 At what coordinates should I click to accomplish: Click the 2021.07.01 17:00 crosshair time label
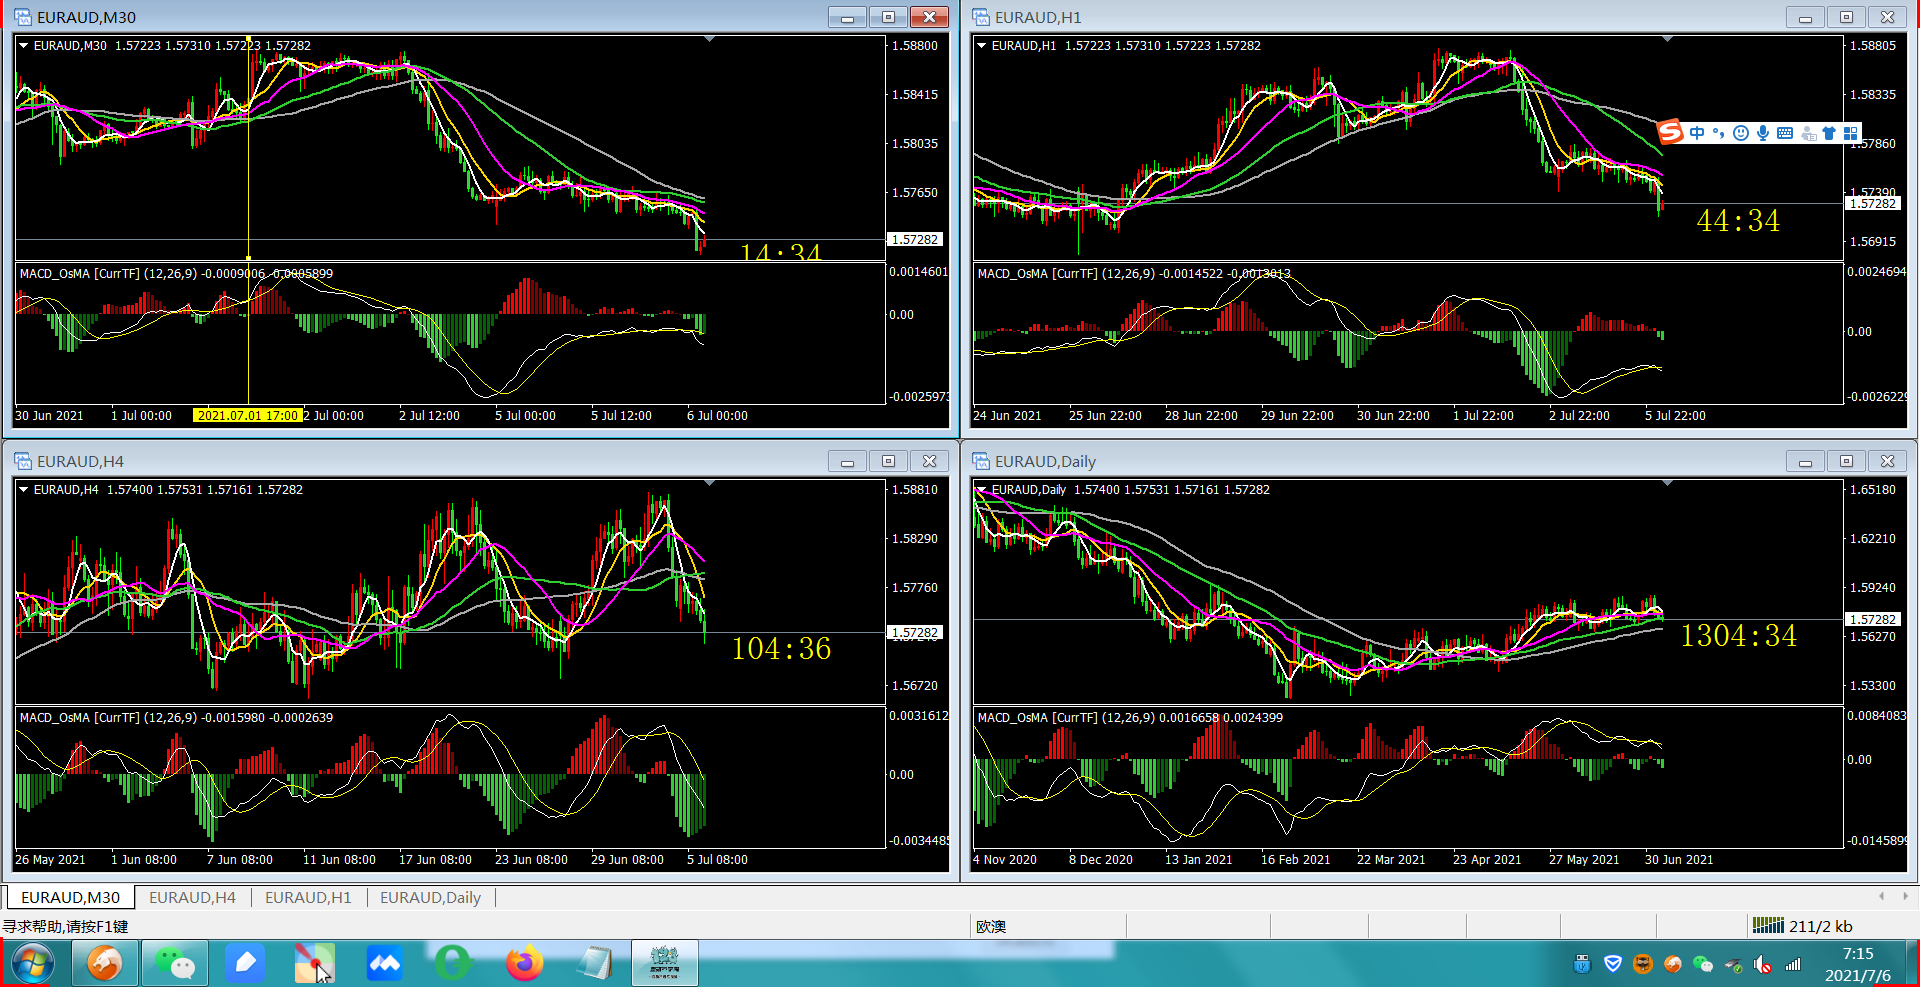coord(247,415)
